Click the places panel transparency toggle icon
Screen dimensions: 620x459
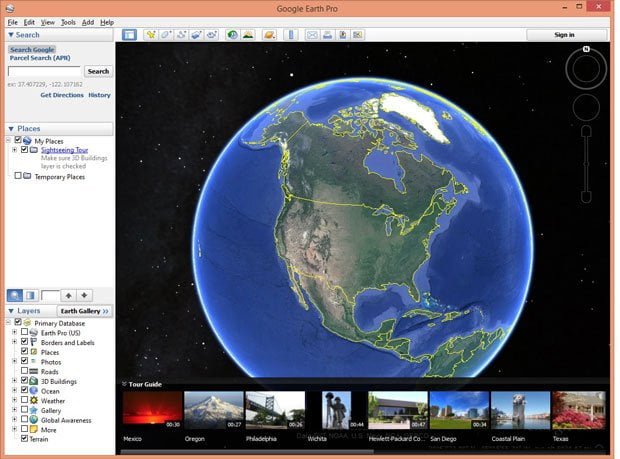coord(30,295)
